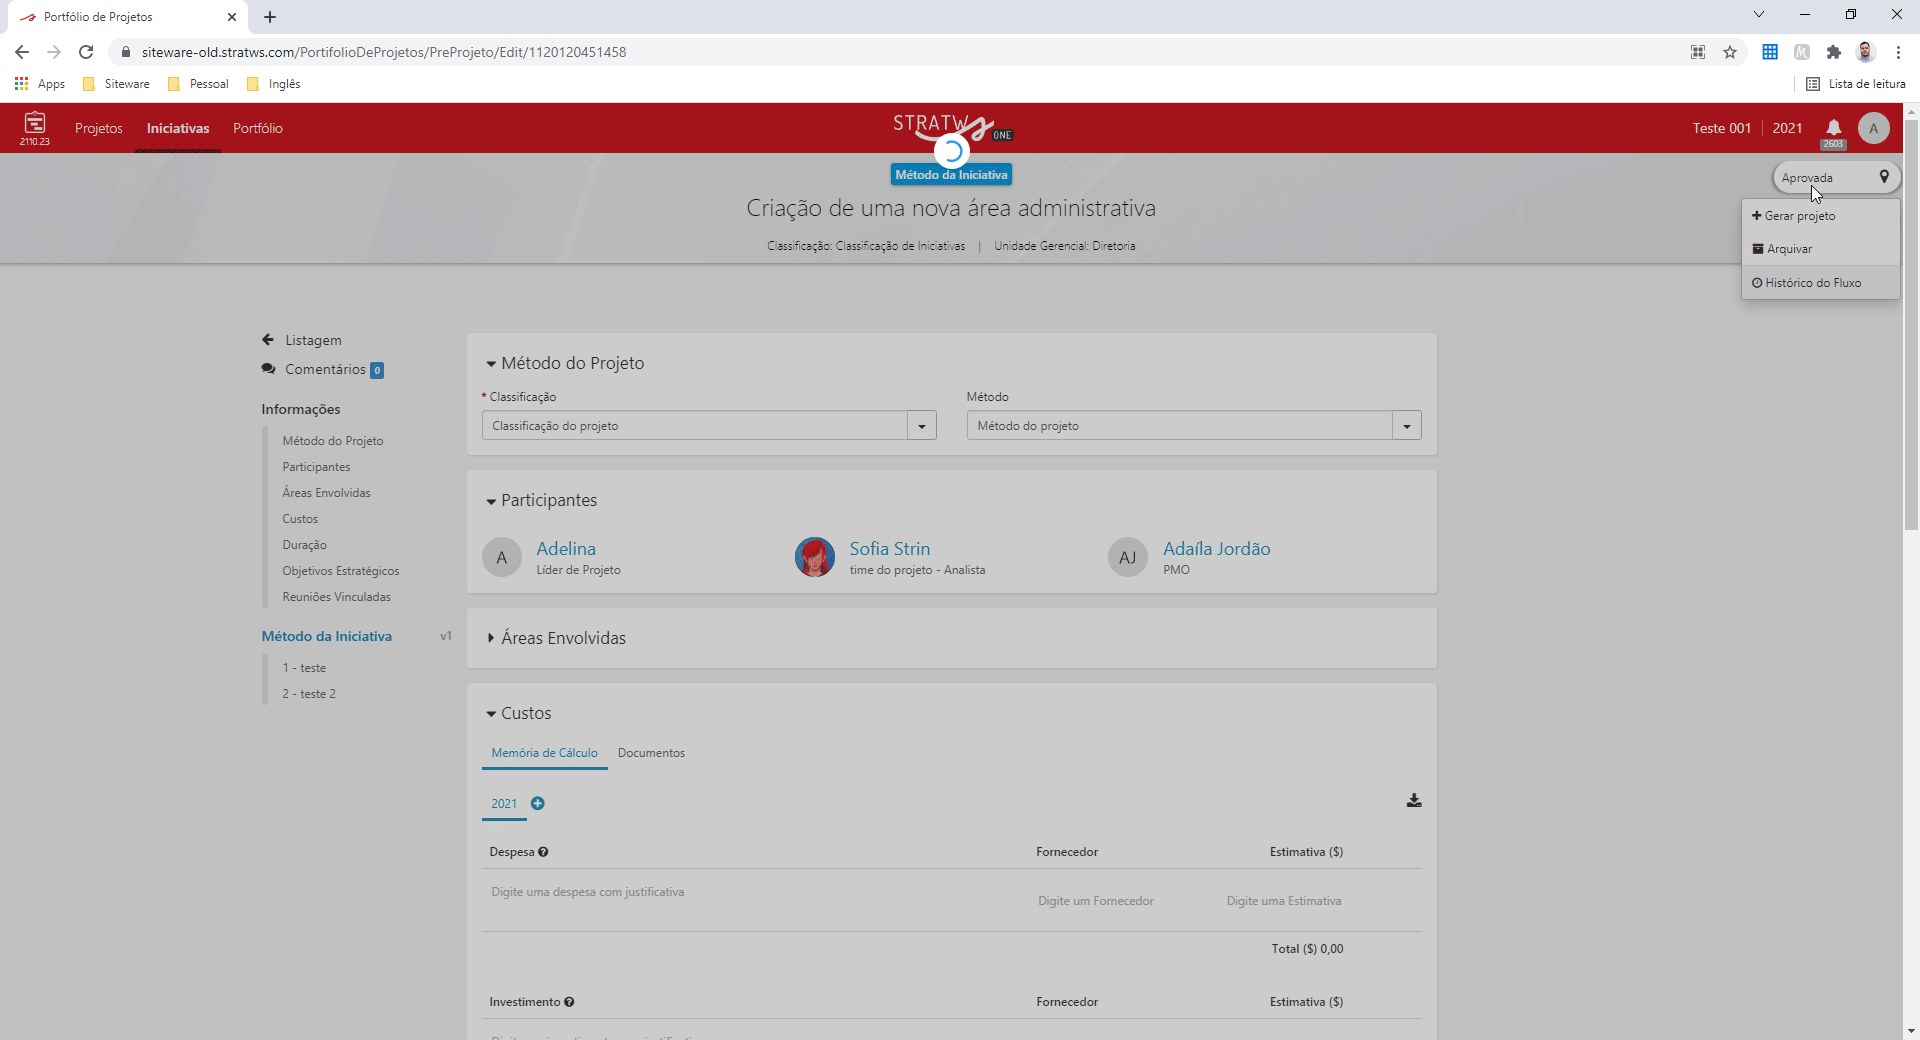The image size is (1920, 1040).
Task: Switch to the Portfólio top navigation item
Action: (x=258, y=128)
